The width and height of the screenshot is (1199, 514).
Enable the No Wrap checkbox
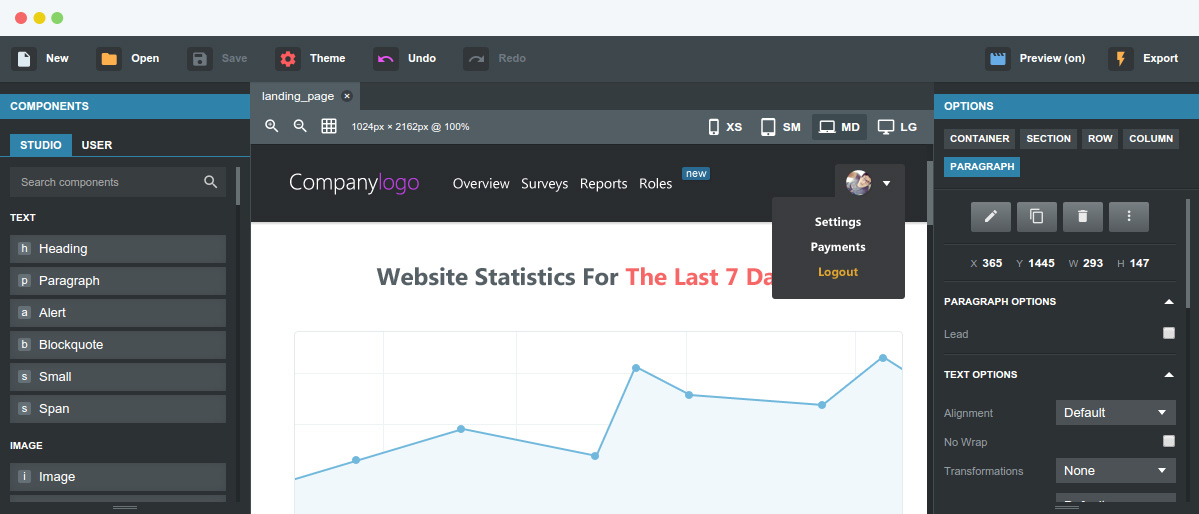click(1168, 441)
